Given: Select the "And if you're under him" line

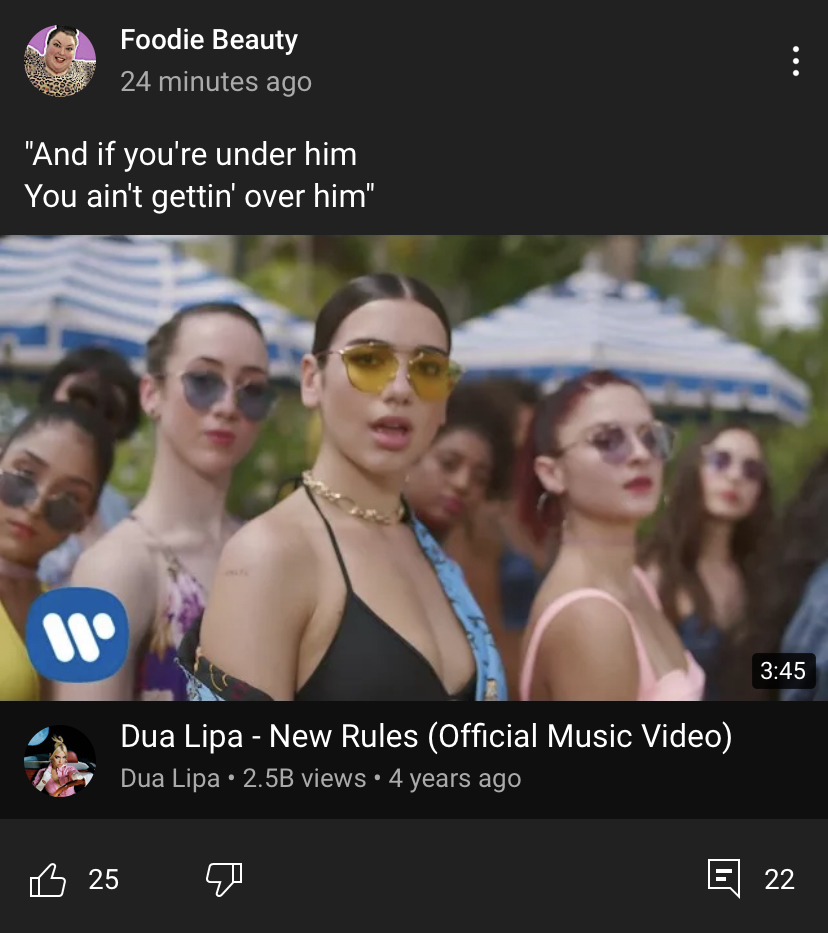Looking at the screenshot, I should [x=190, y=154].
